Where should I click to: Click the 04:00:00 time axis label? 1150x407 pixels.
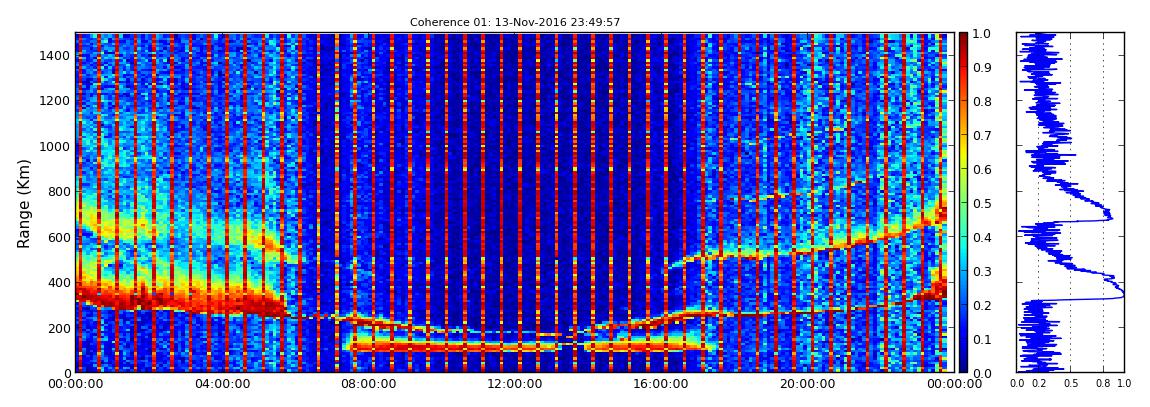pyautogui.click(x=221, y=384)
